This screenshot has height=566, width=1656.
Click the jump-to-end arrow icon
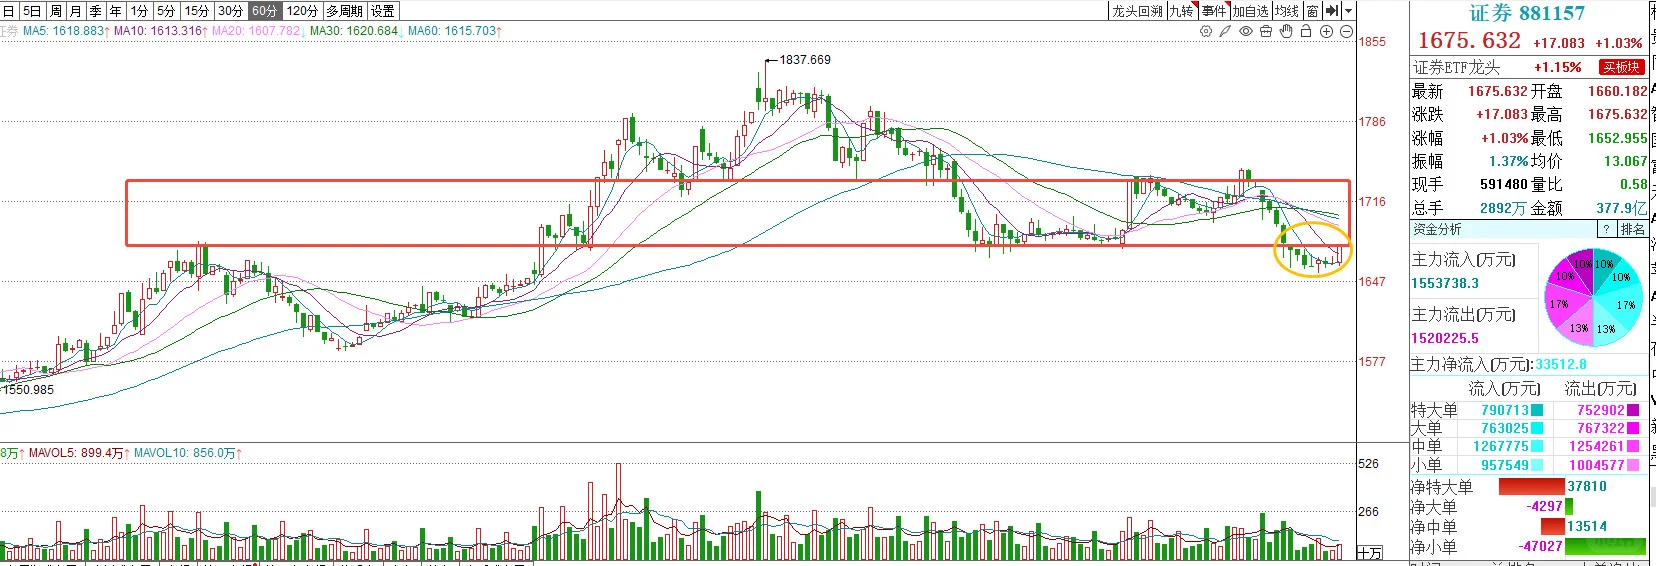tap(1332, 11)
